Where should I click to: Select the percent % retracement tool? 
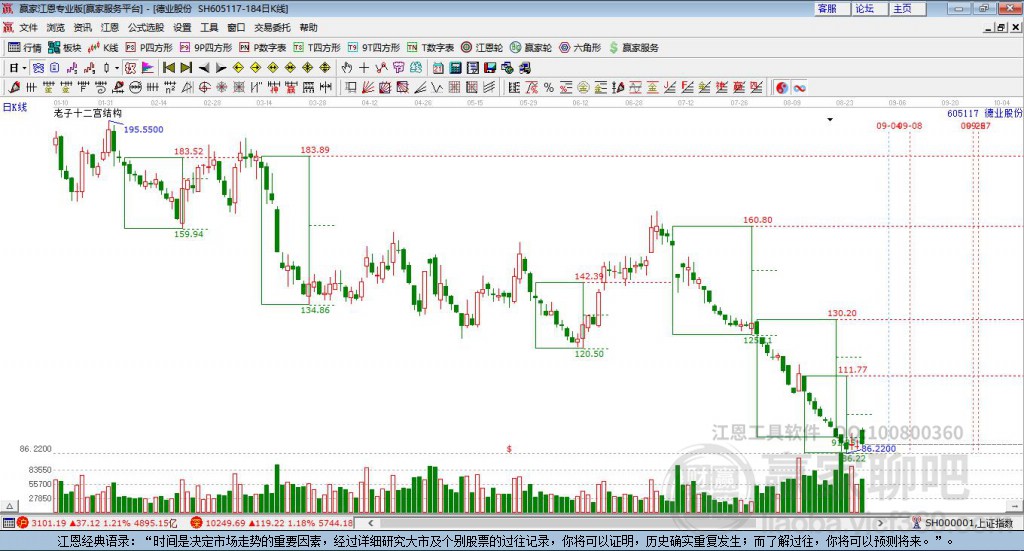pos(549,87)
